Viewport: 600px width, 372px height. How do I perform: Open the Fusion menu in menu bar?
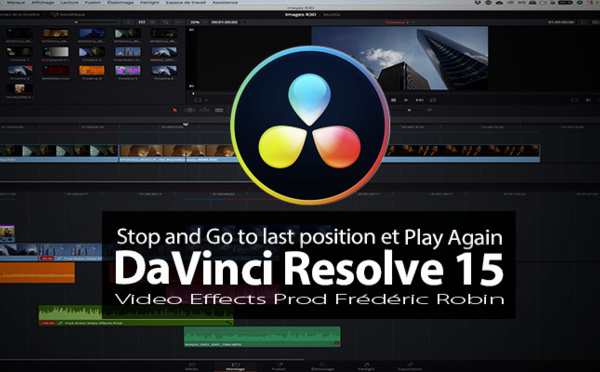click(93, 3)
